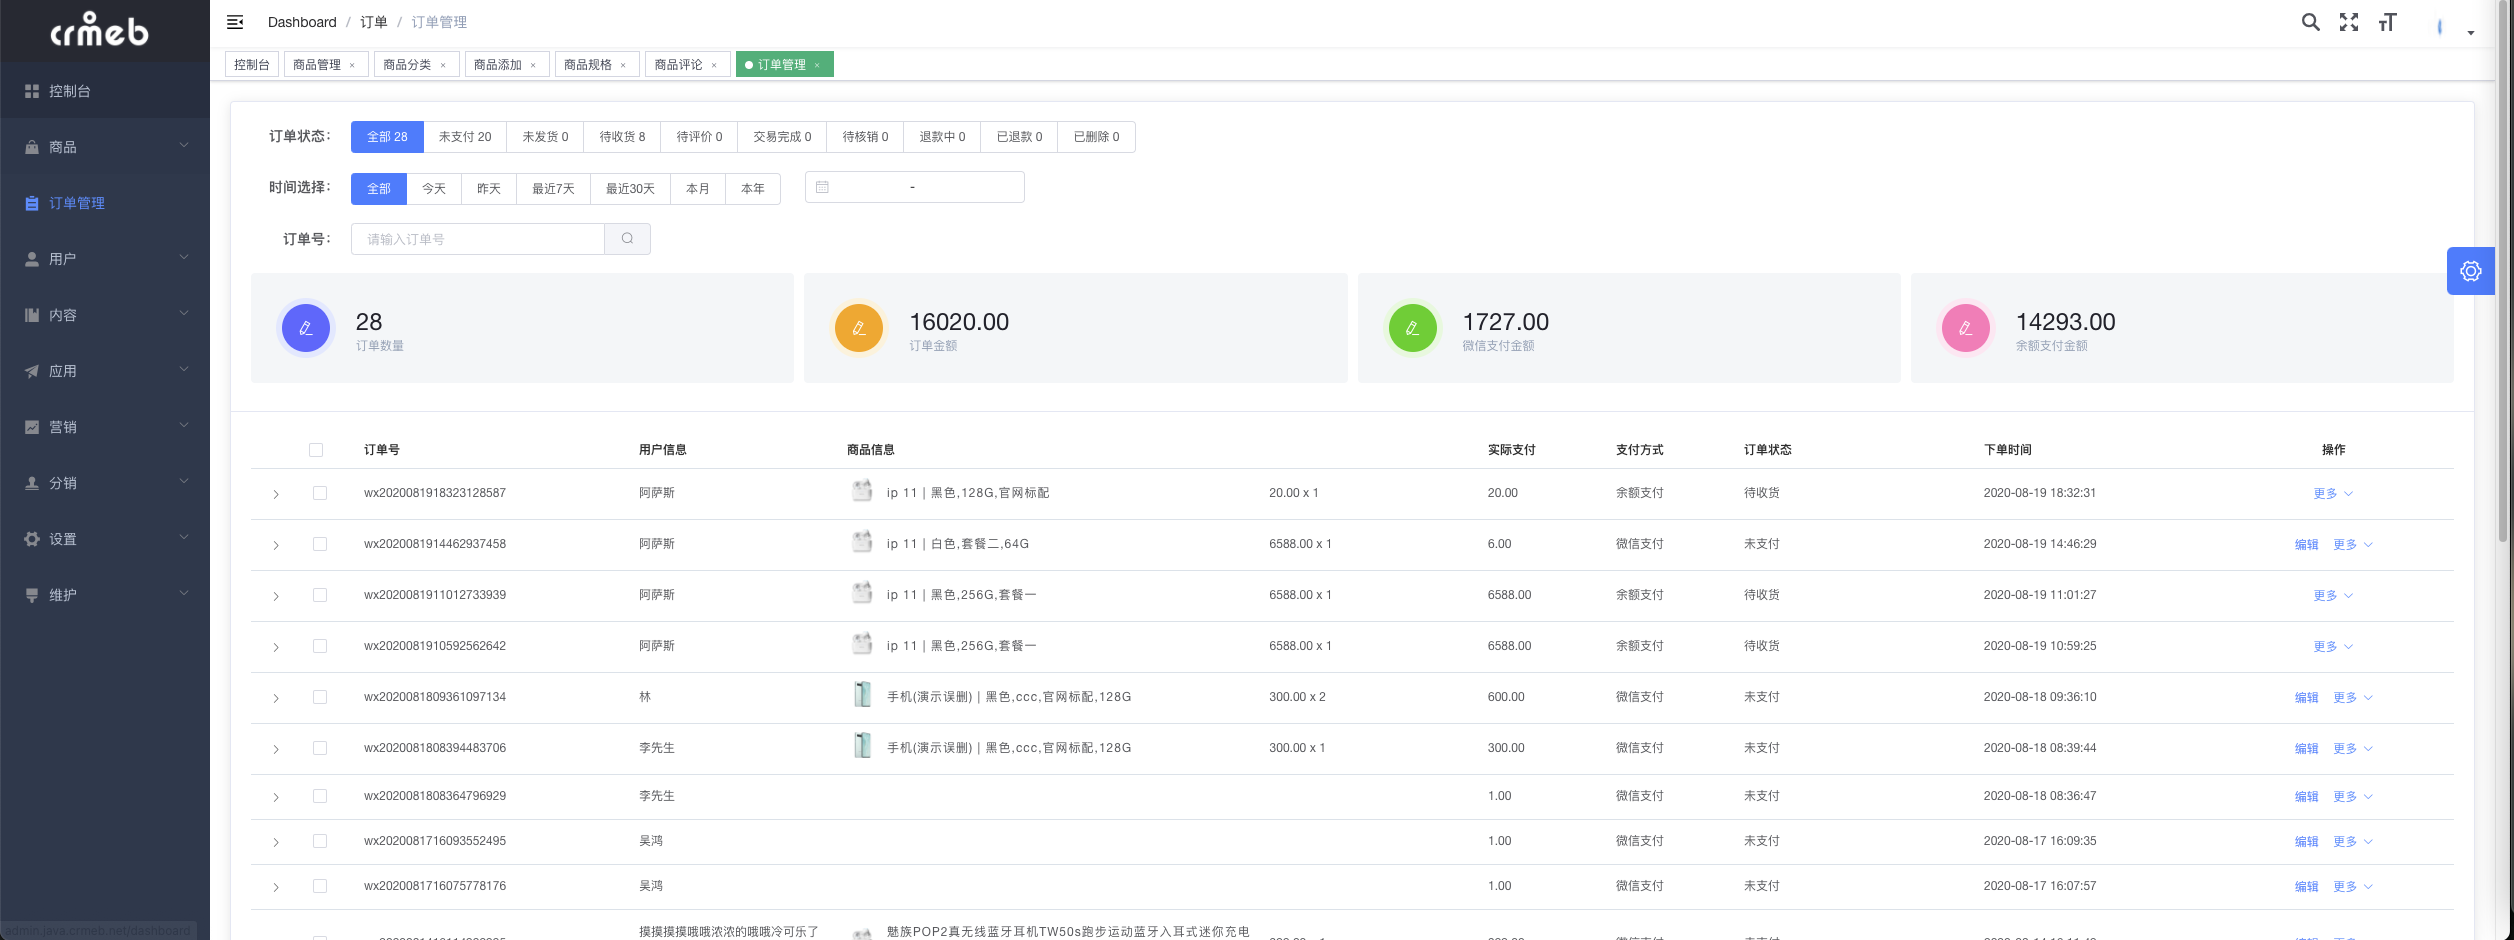Select the 最近7天 time filter

[x=553, y=188]
